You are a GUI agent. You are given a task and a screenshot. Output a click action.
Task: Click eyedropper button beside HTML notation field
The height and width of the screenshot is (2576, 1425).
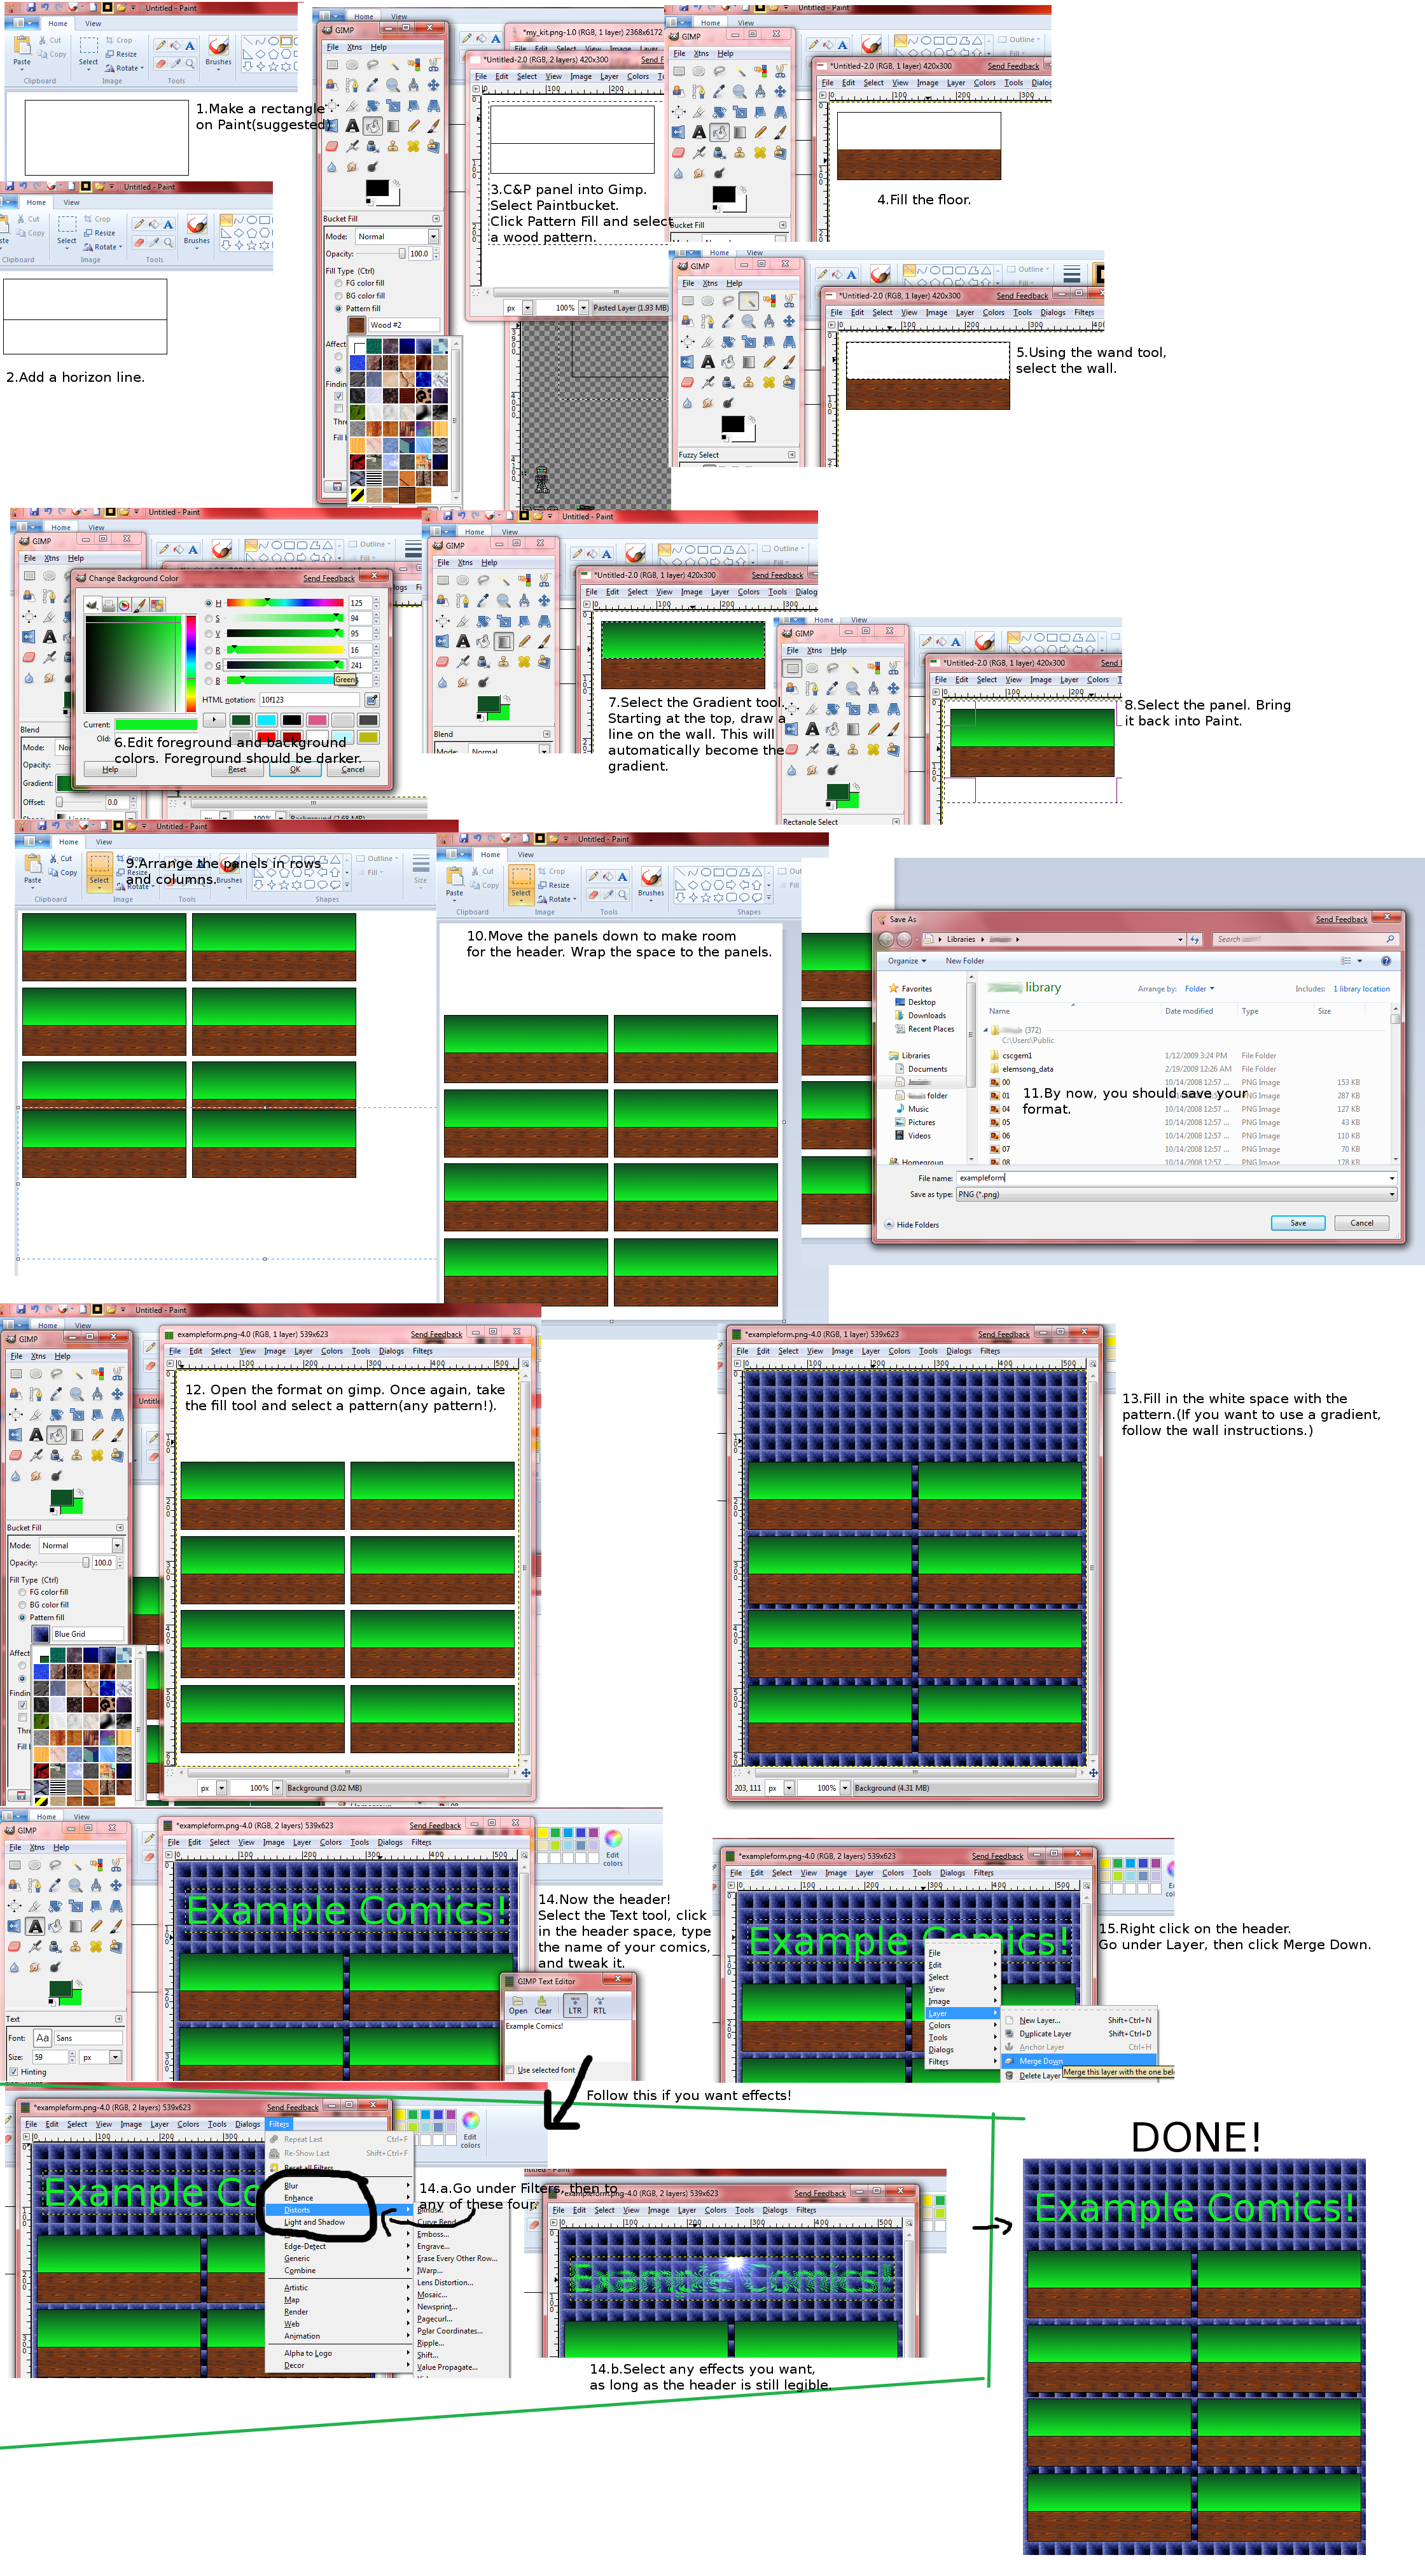[372, 700]
